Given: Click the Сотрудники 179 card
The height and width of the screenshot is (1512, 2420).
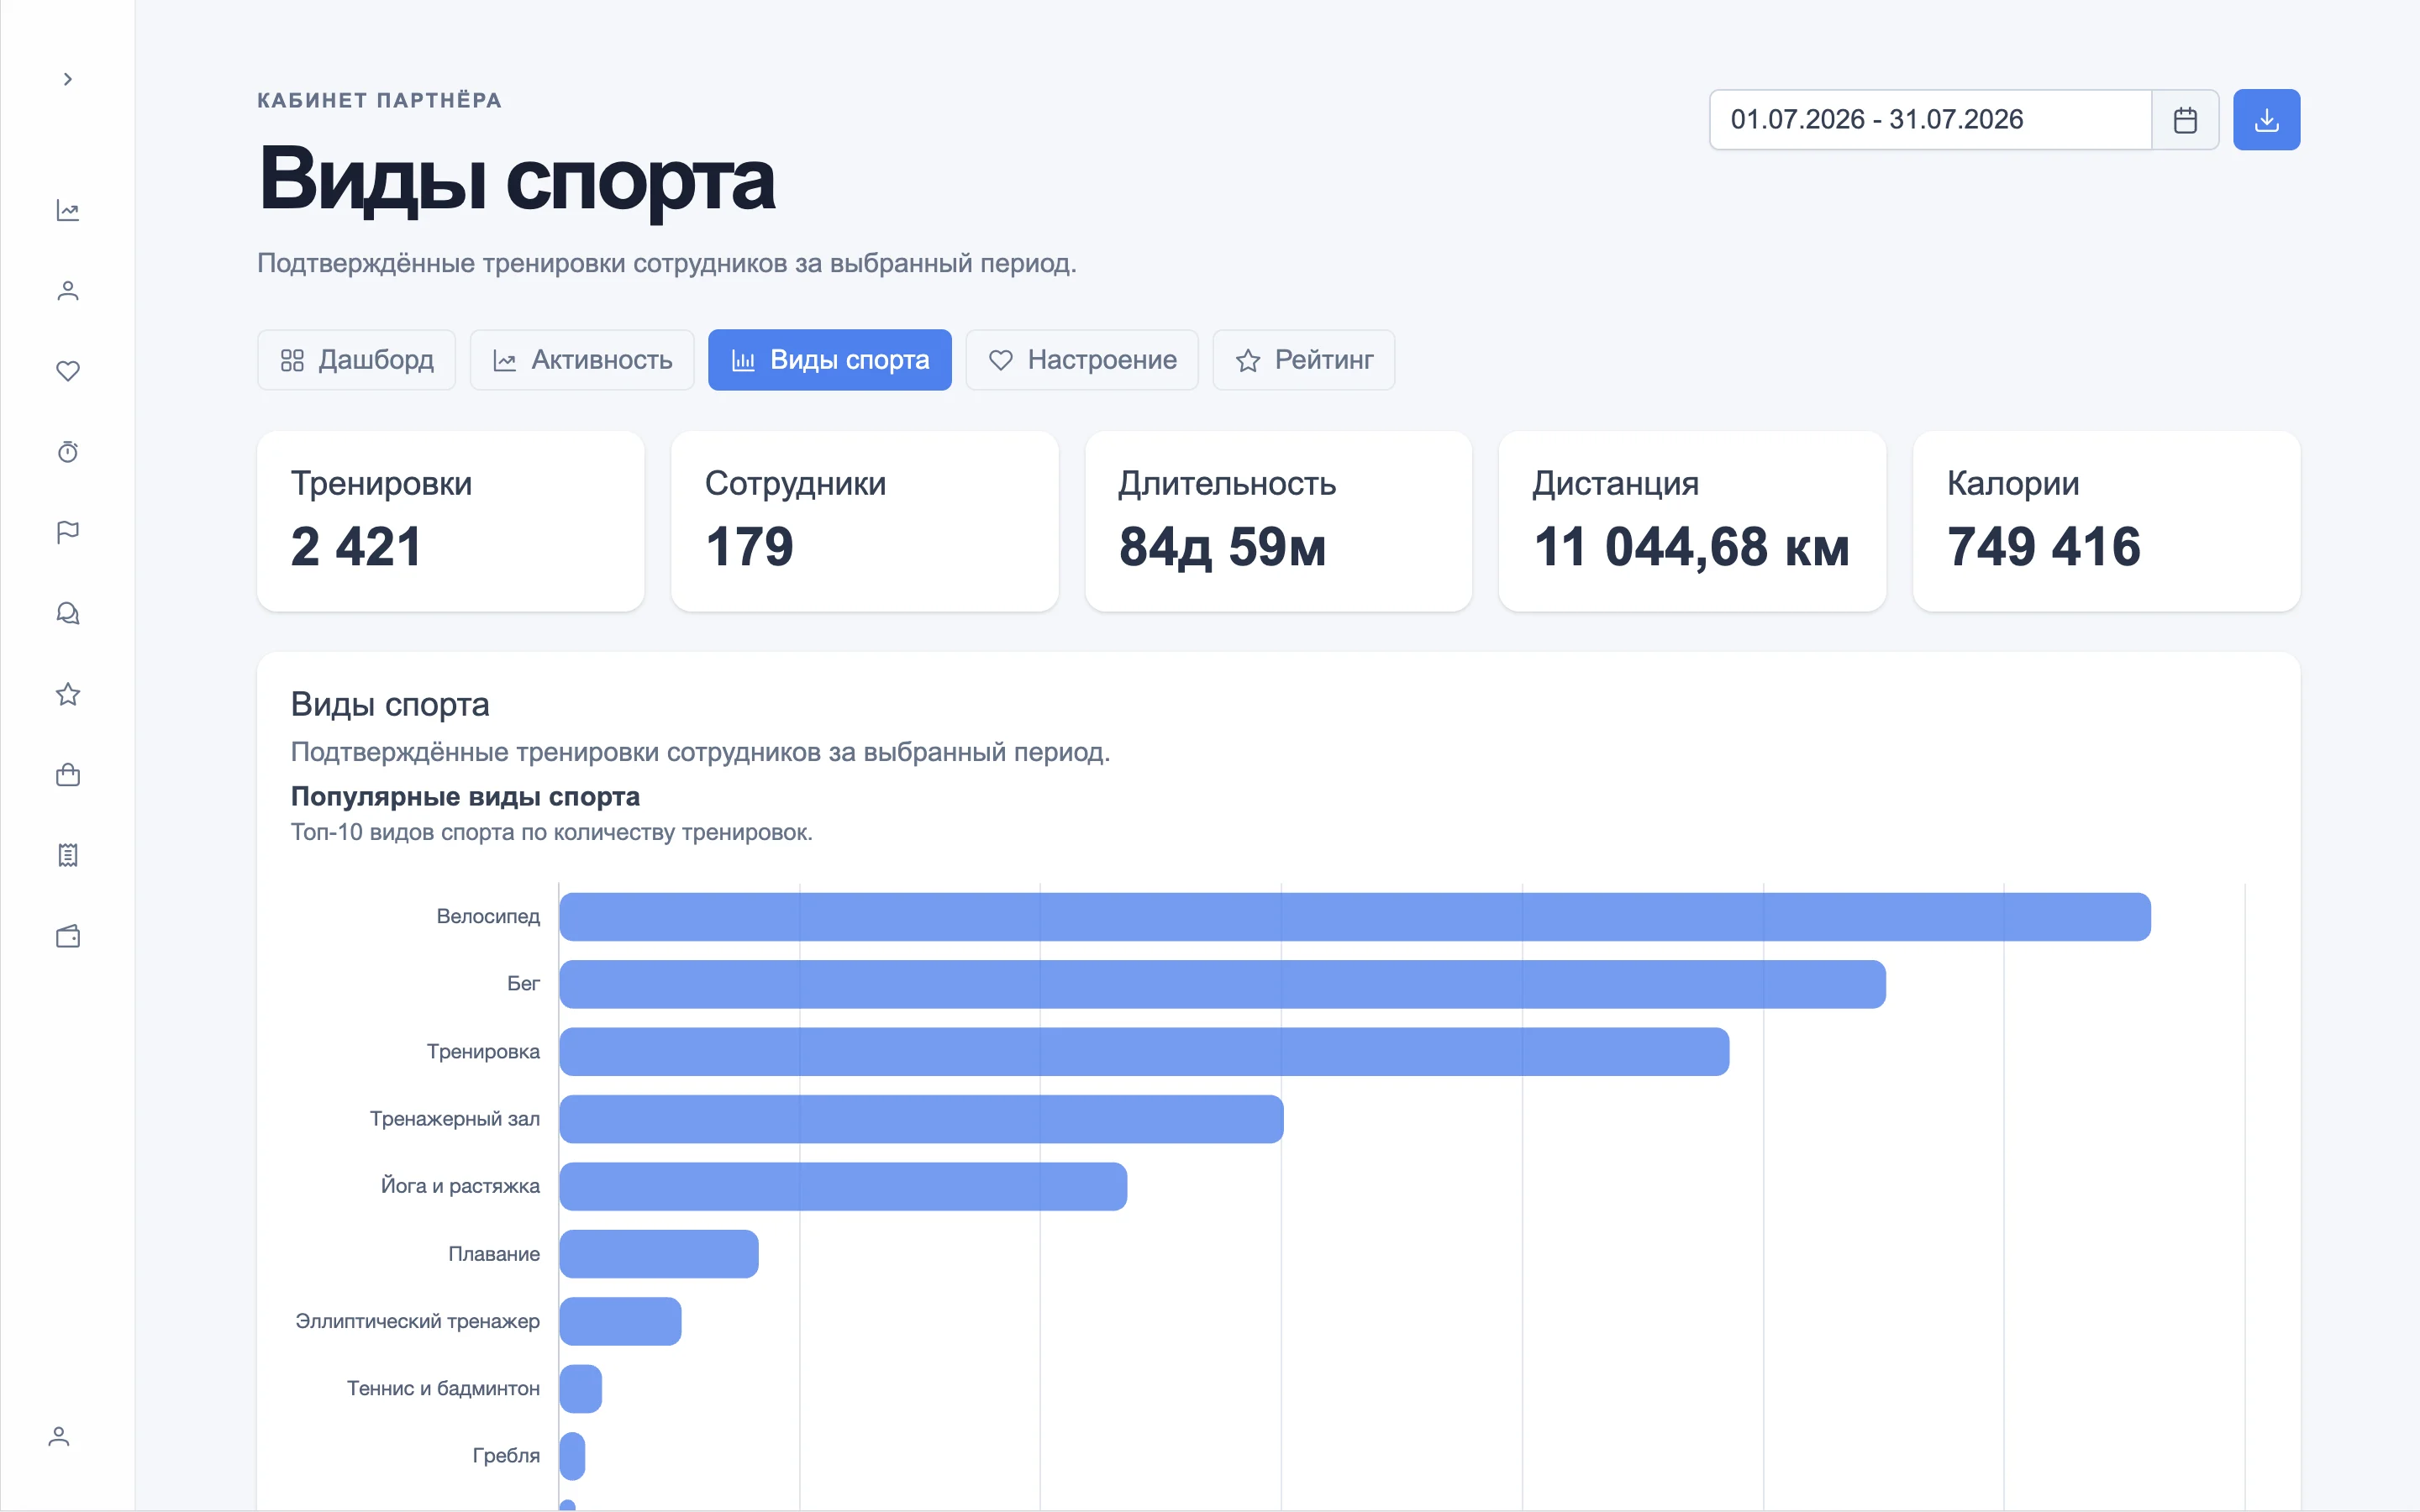Looking at the screenshot, I should click(x=865, y=521).
